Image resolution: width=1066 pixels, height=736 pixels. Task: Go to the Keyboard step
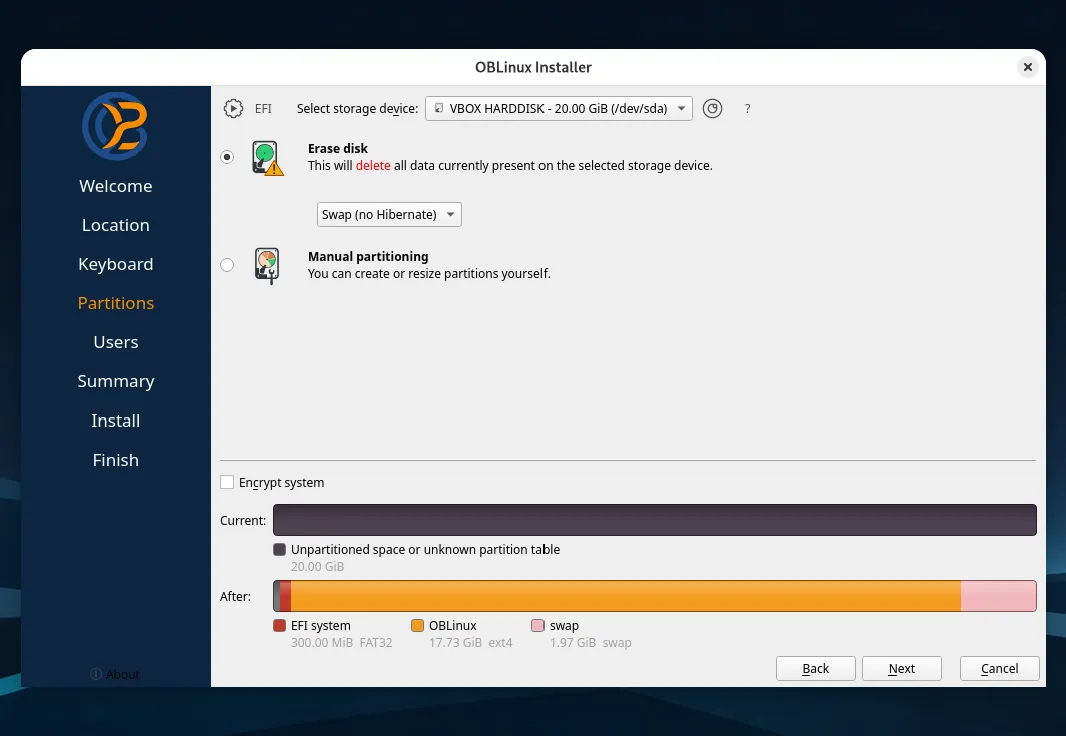[116, 264]
